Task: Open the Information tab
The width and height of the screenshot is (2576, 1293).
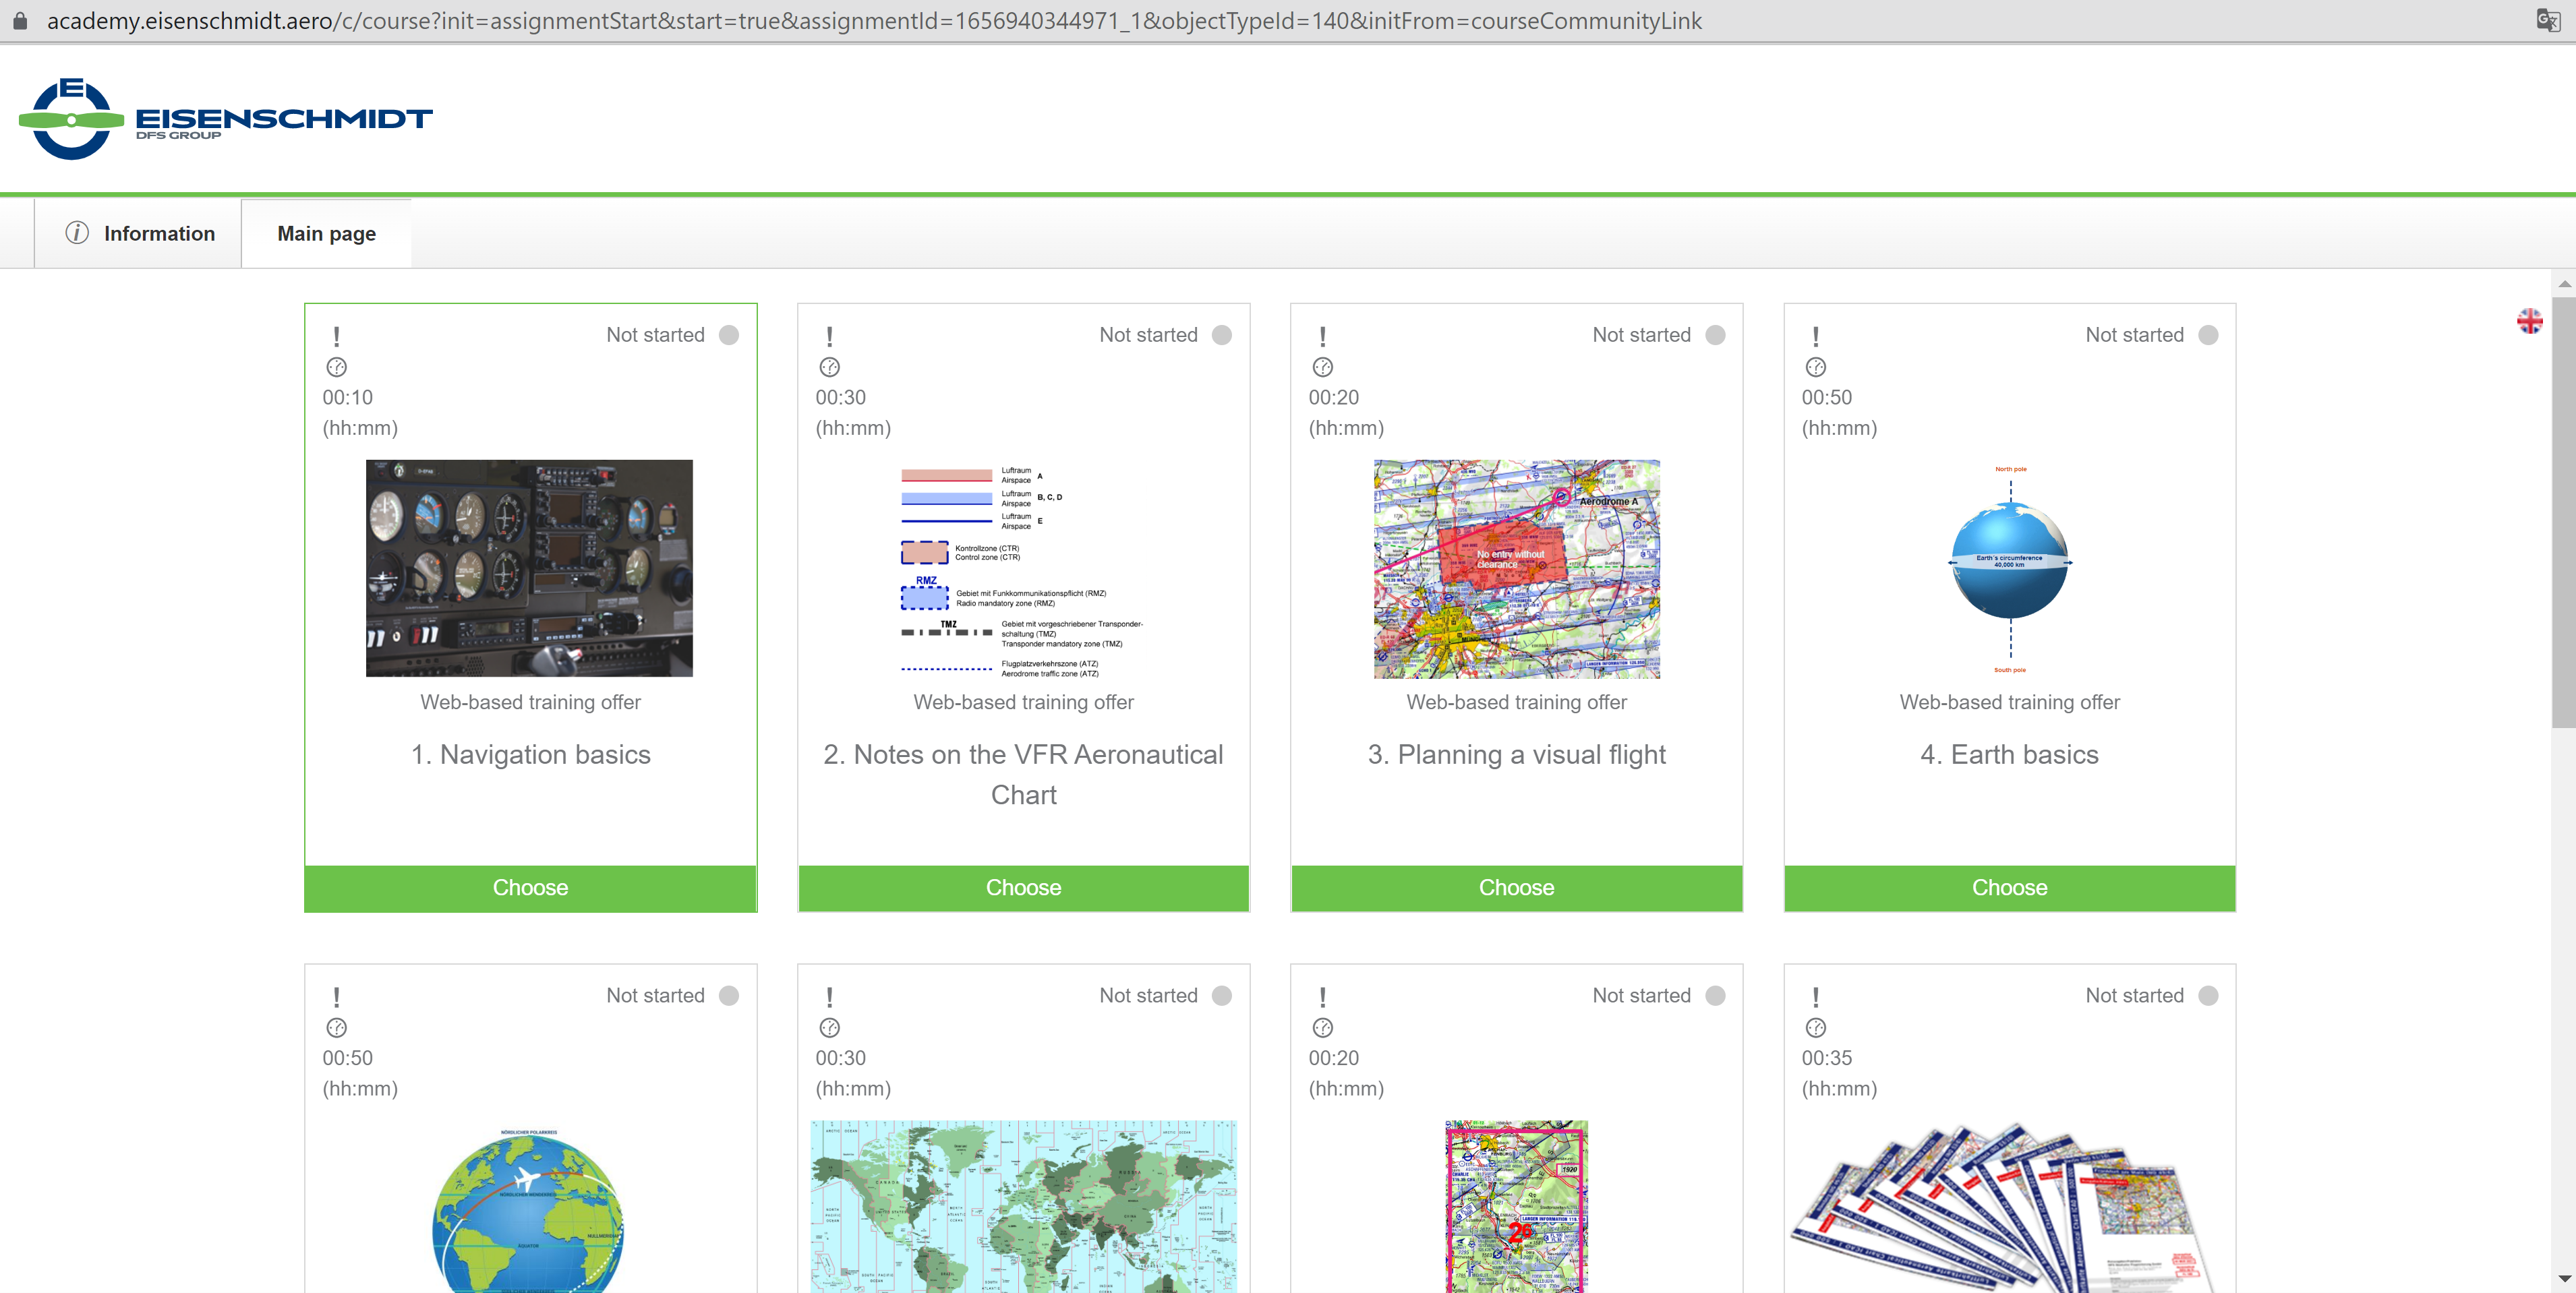Action: pos(138,233)
